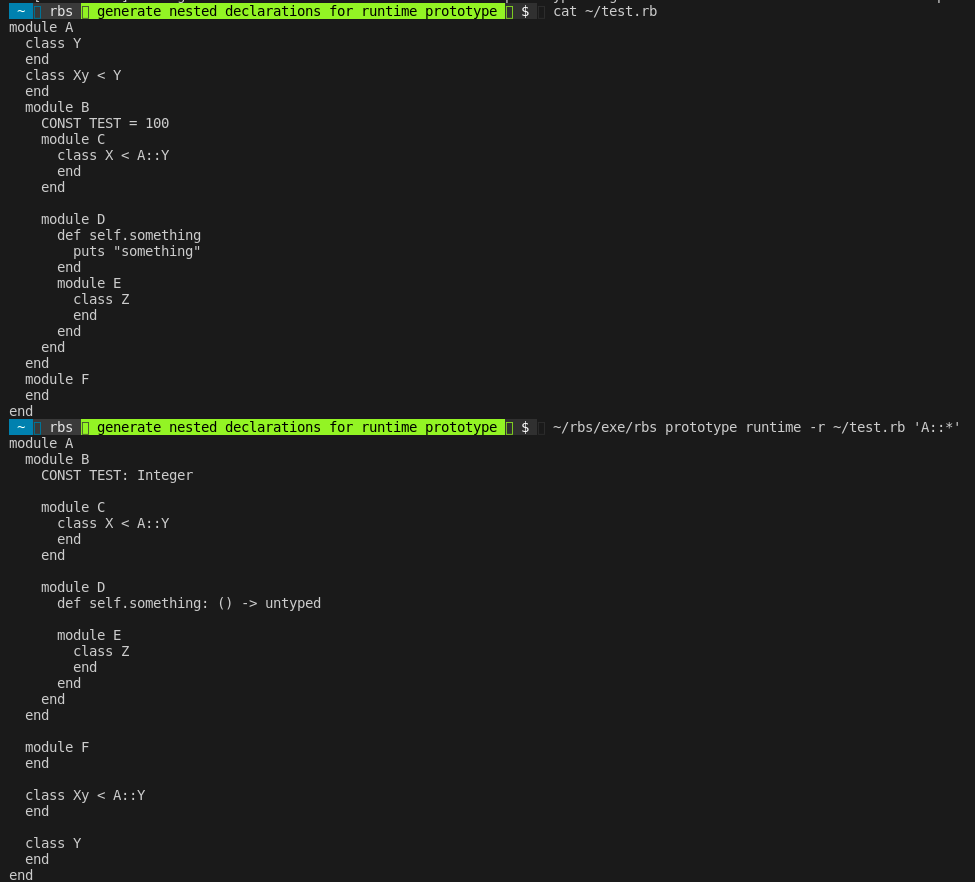
Task: Click the 'puts "something"' line
Action: (137, 251)
